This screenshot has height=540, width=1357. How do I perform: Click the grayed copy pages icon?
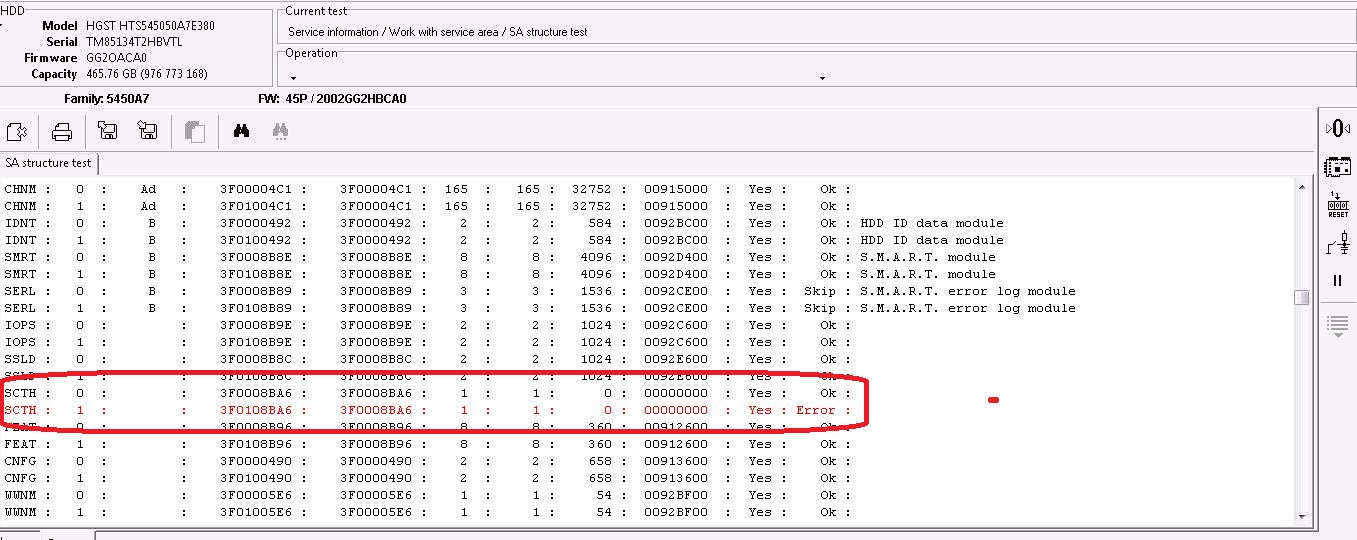(195, 131)
